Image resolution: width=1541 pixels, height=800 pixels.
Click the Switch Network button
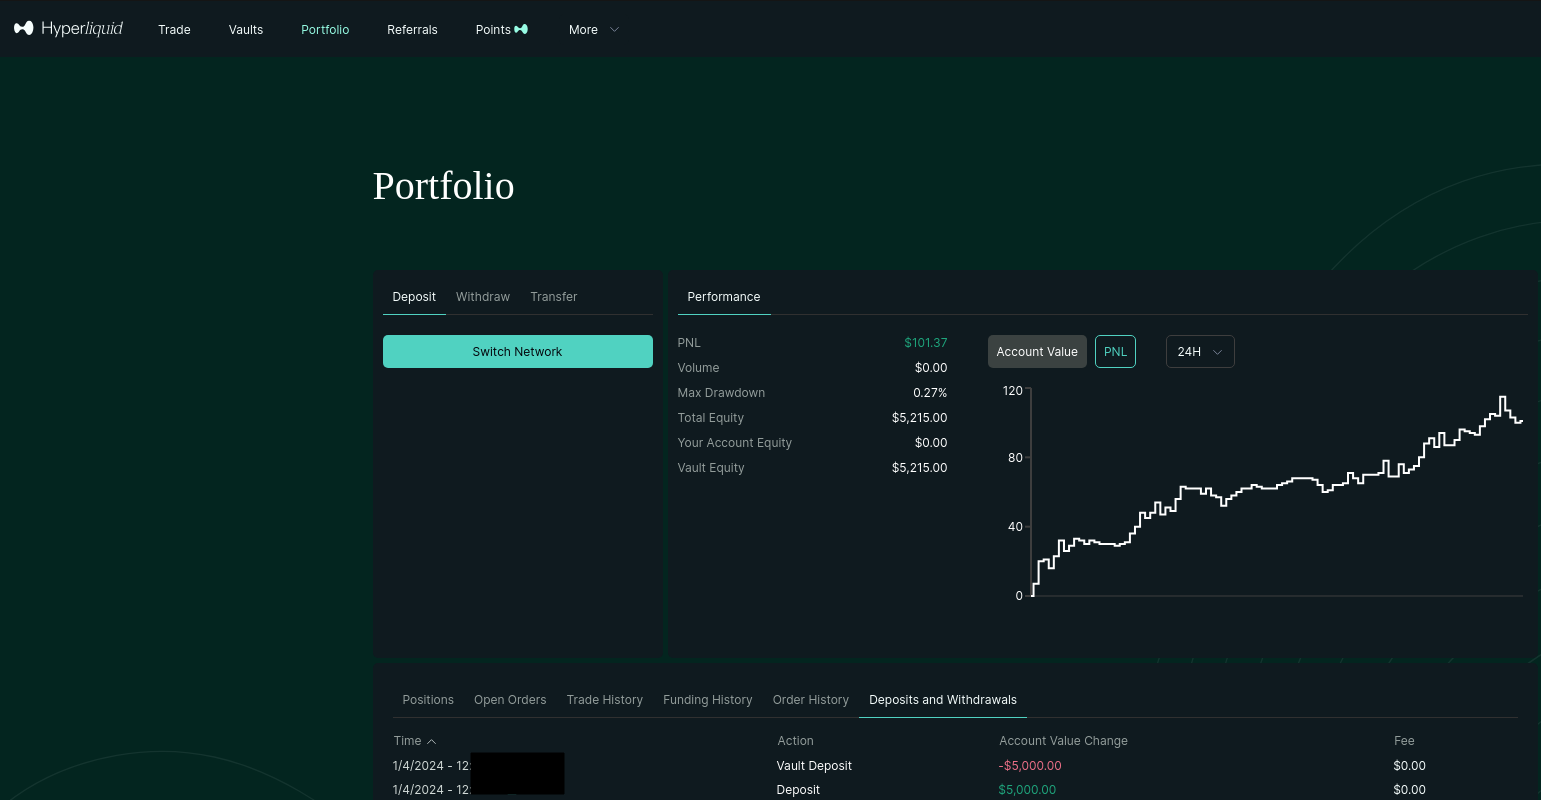pos(518,352)
